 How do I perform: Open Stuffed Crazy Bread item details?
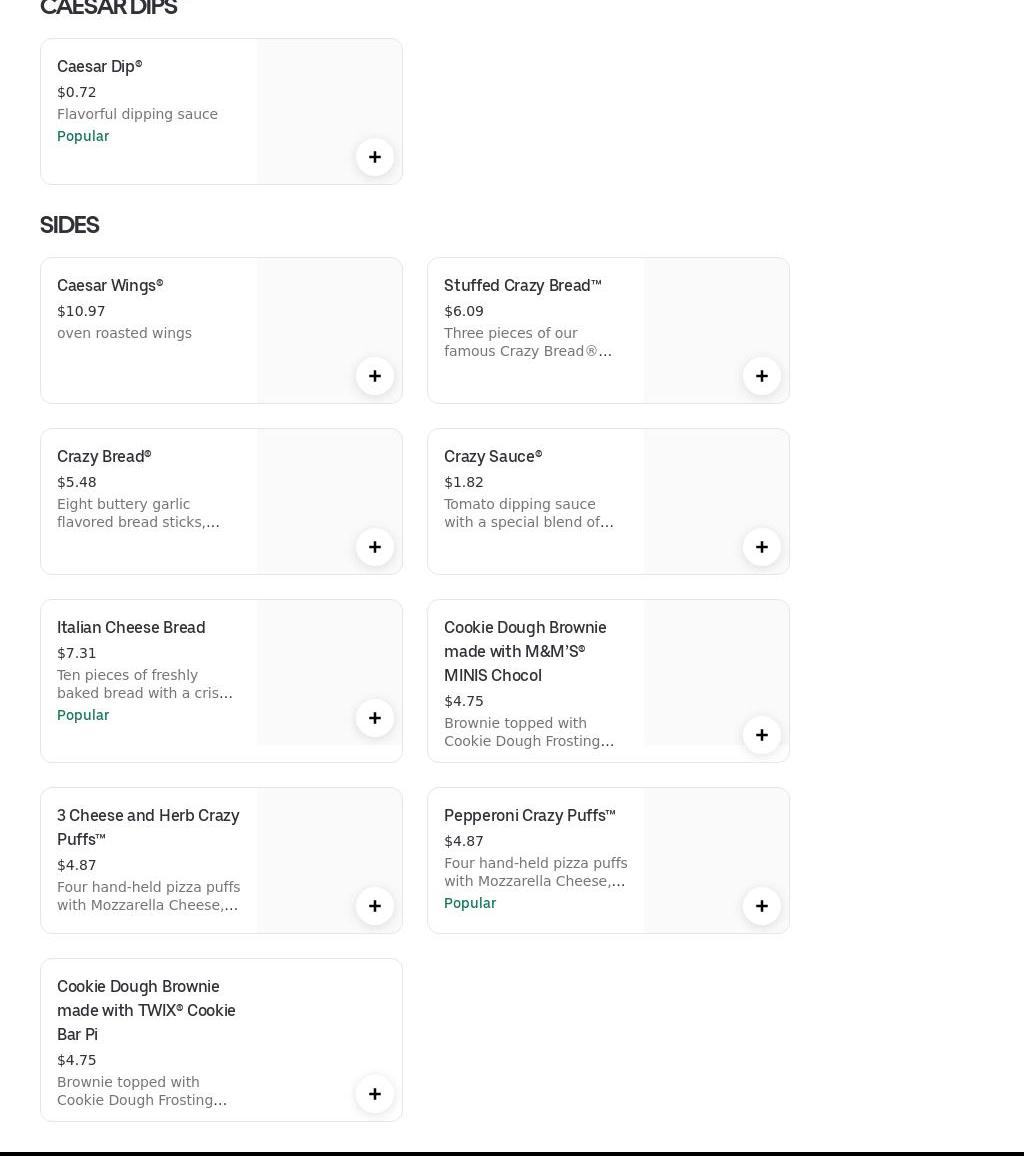(522, 285)
